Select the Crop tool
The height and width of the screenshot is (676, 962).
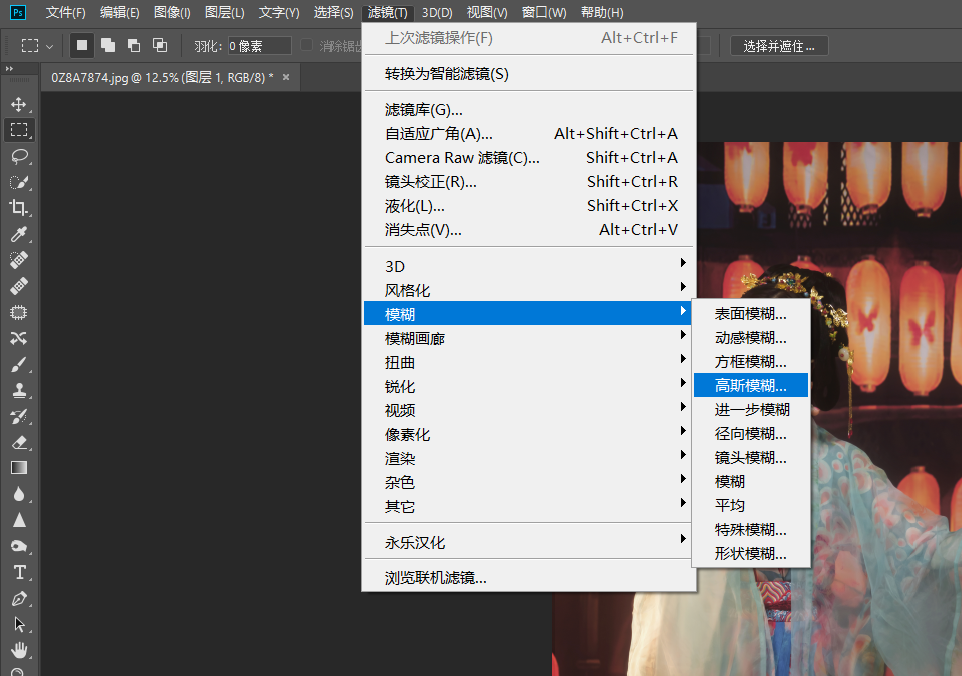19,208
